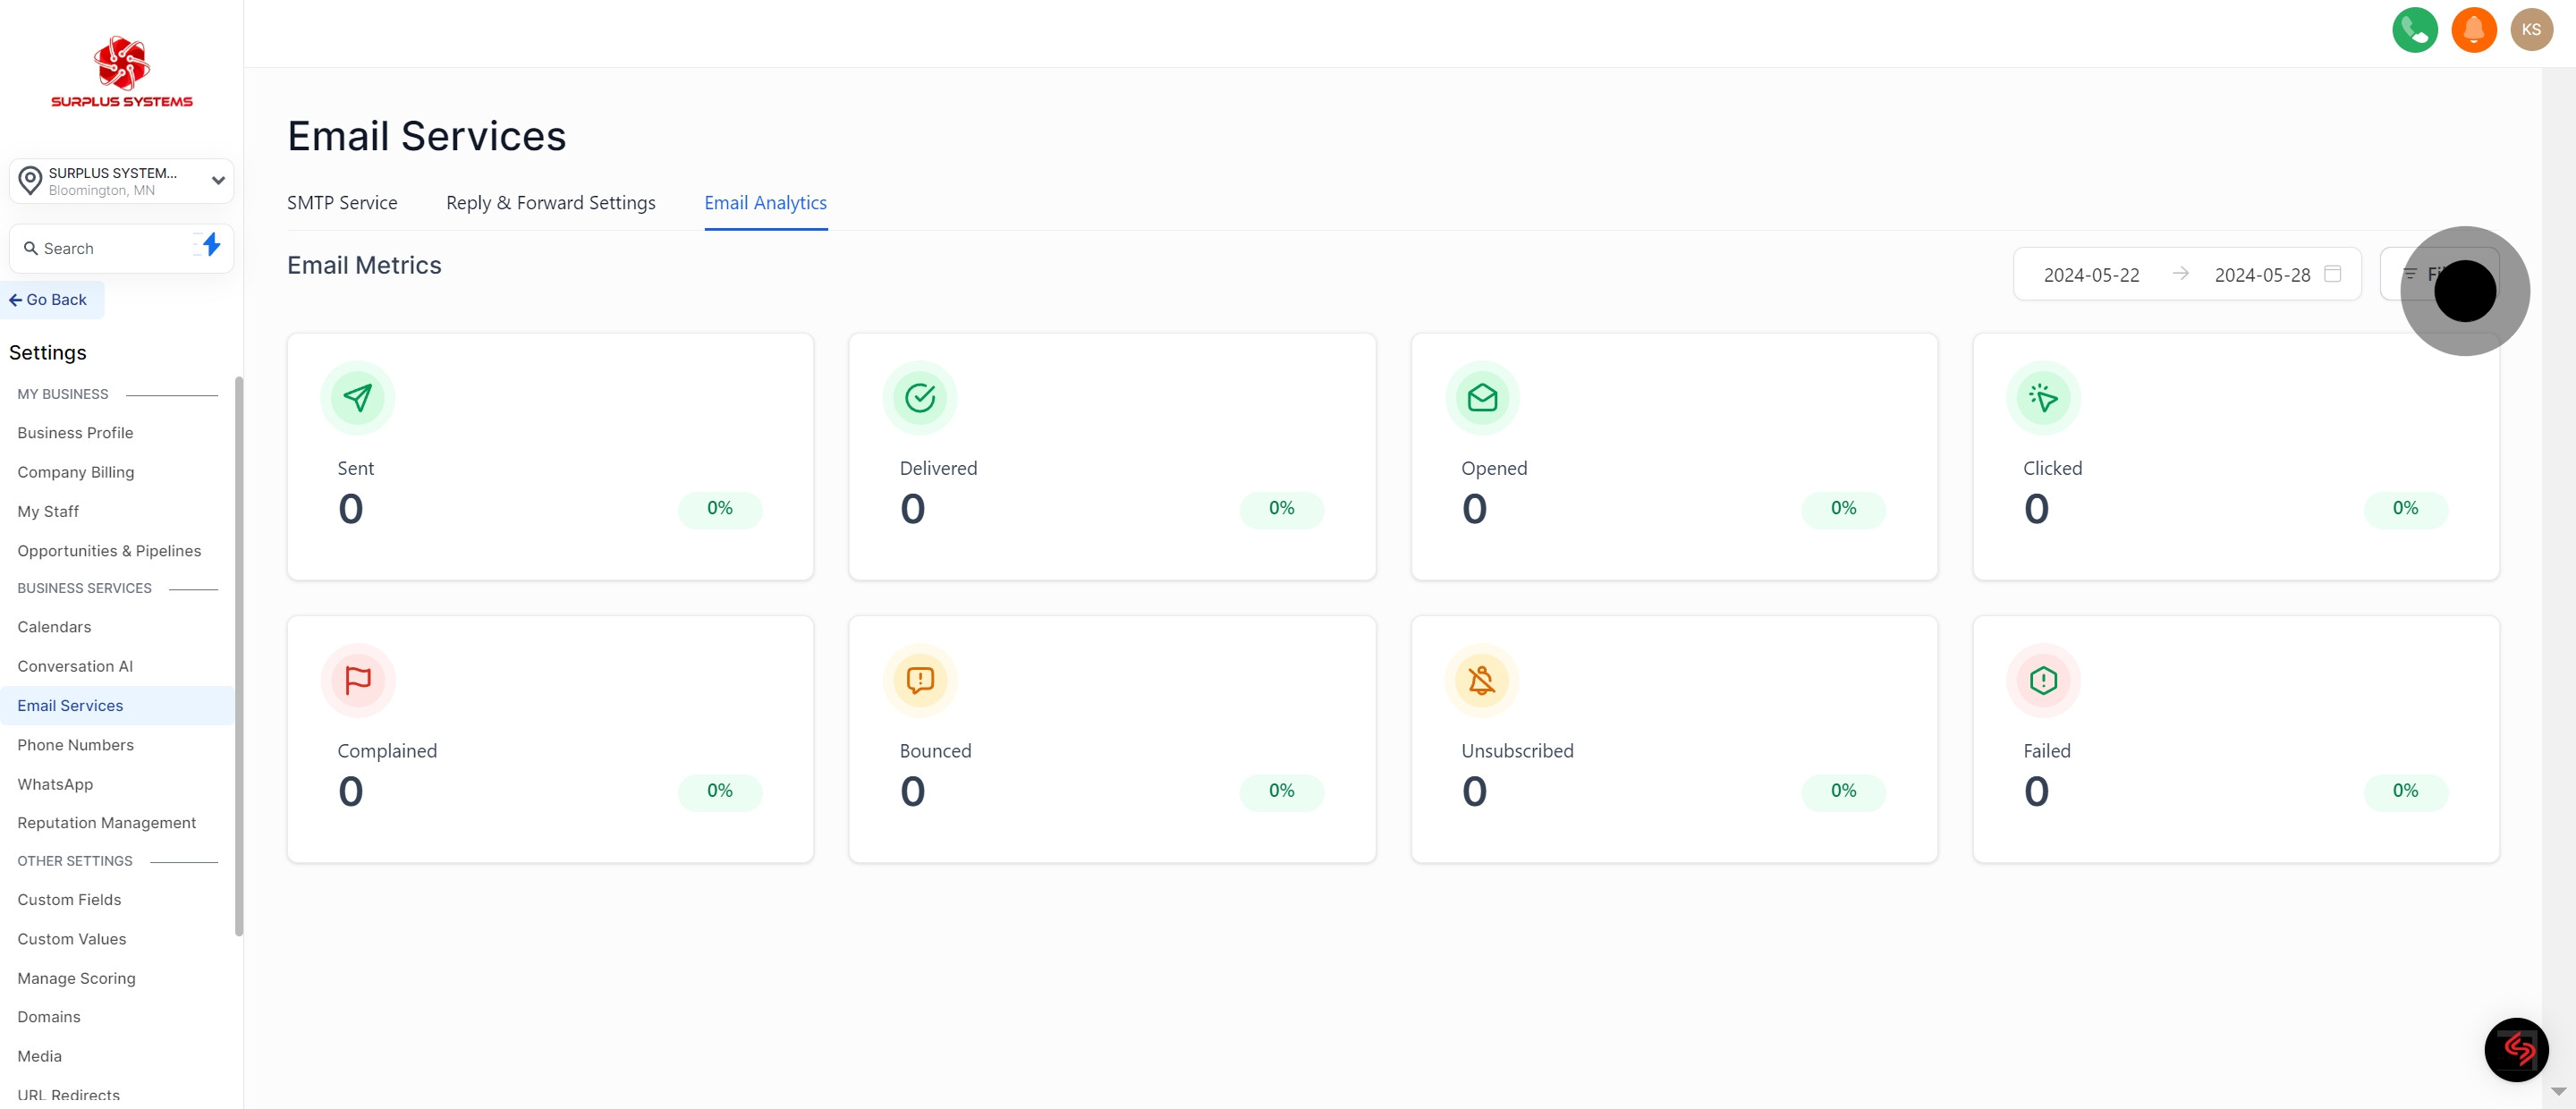Open Phone Numbers settings

[x=75, y=745]
